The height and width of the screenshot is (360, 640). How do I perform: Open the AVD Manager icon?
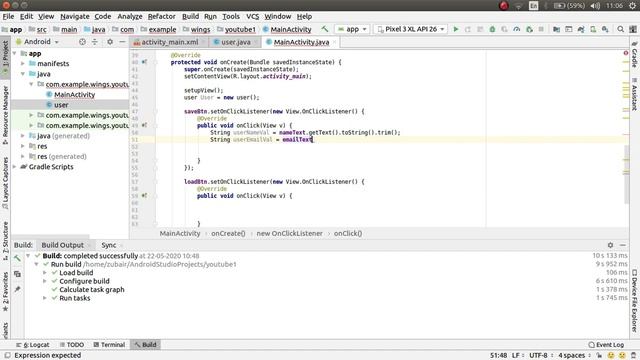pyautogui.click(x=593, y=29)
